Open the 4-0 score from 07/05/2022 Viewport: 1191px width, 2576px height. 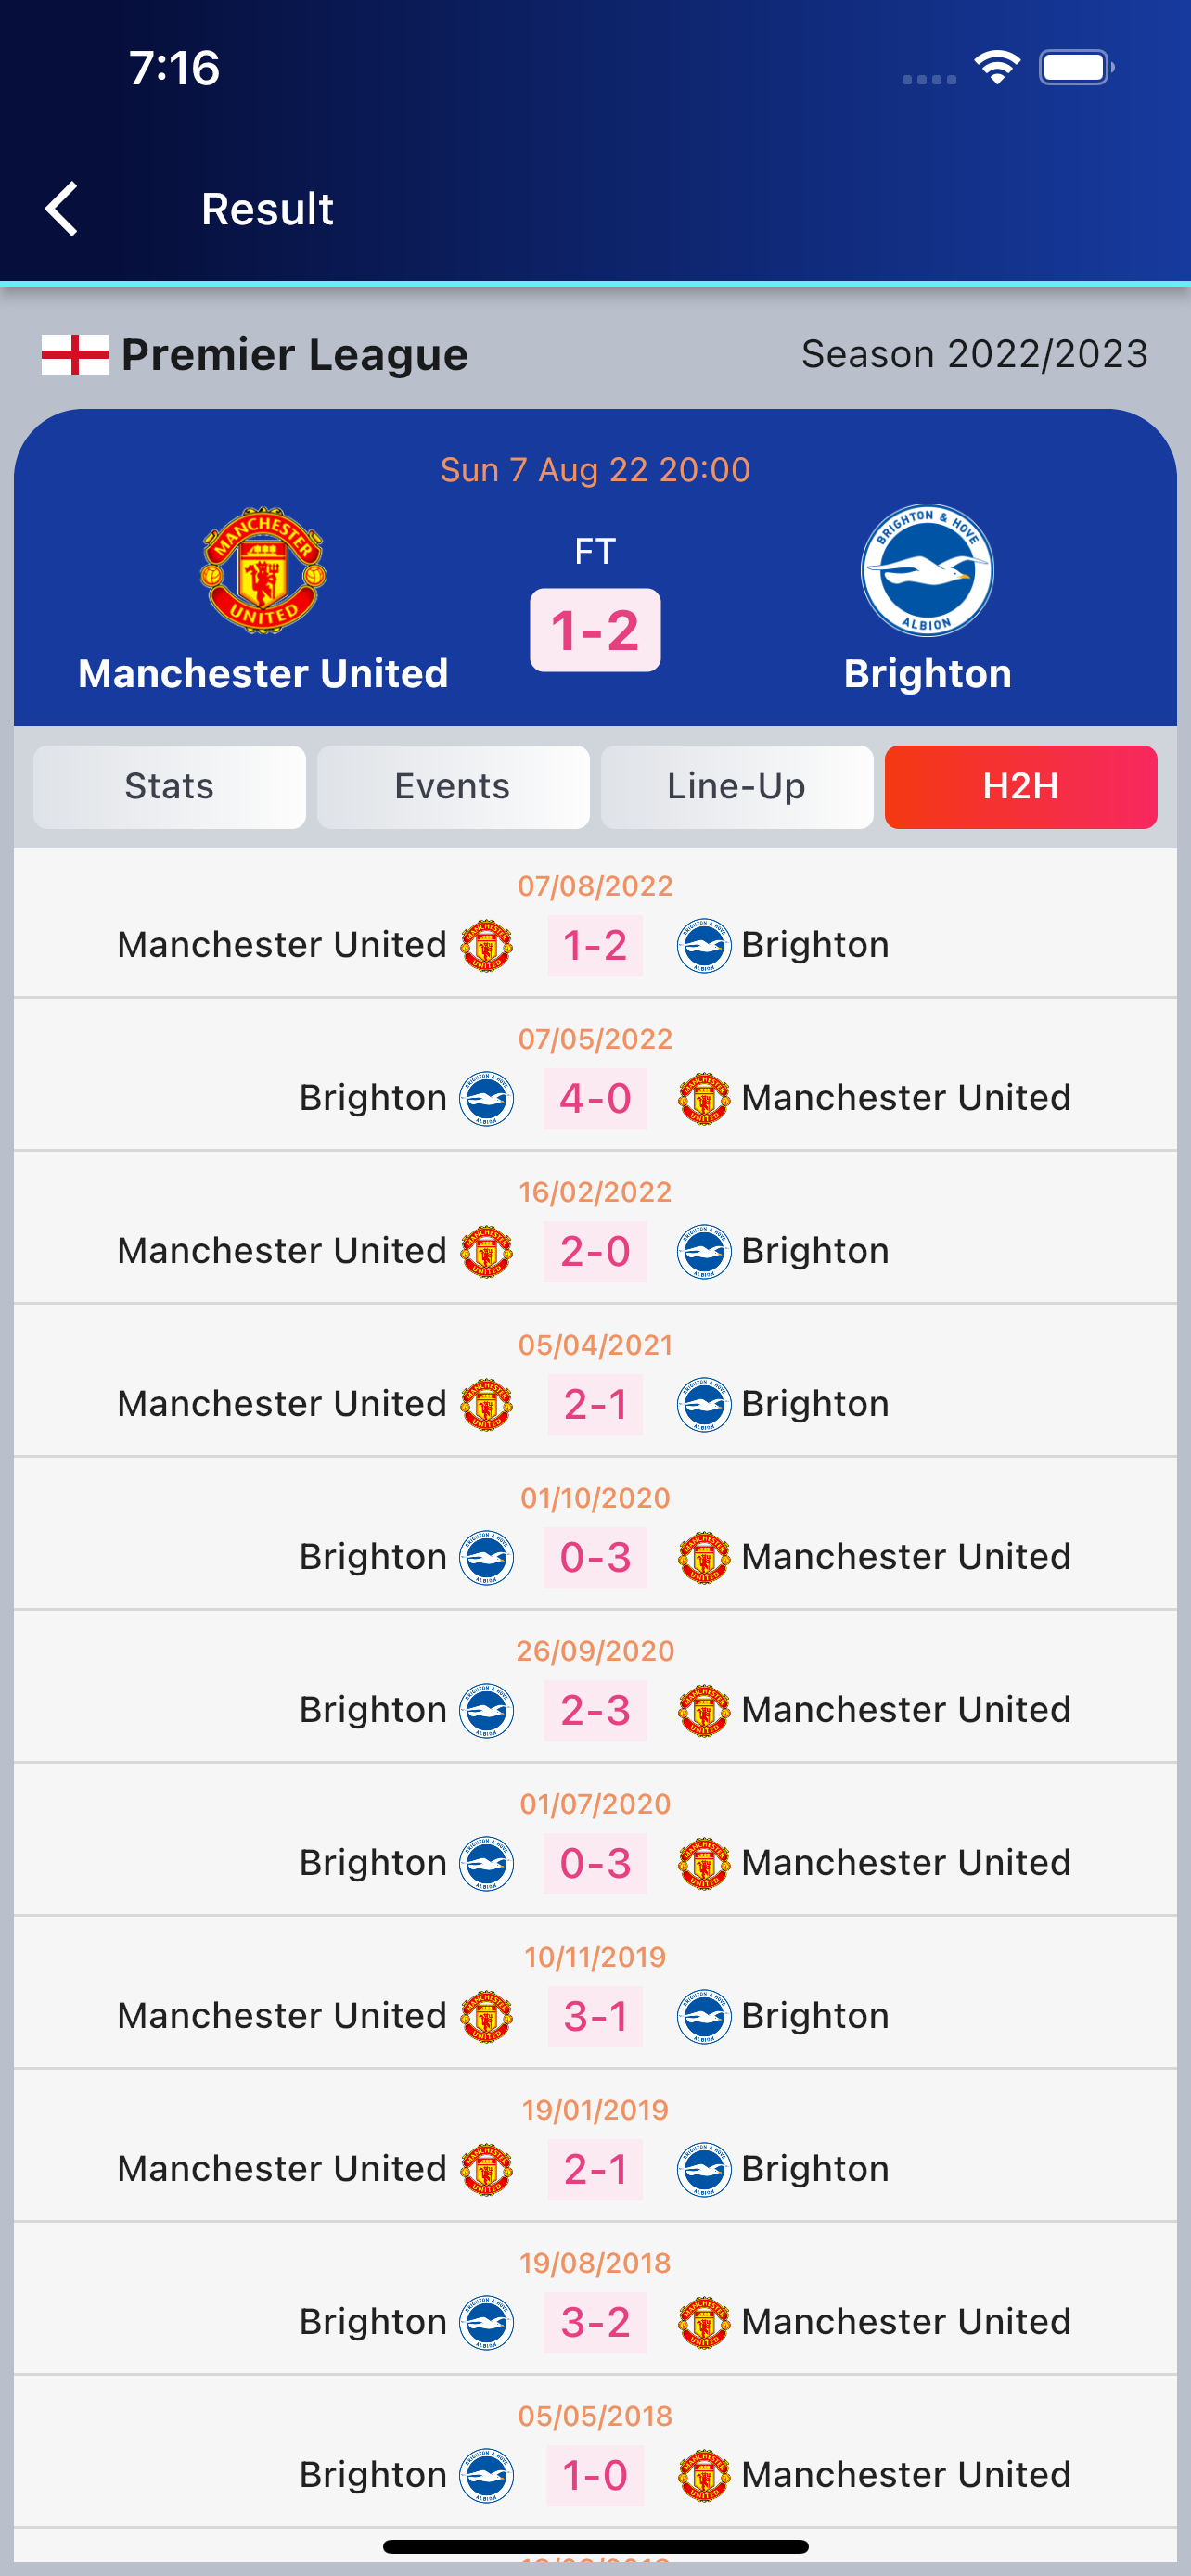(x=595, y=1099)
